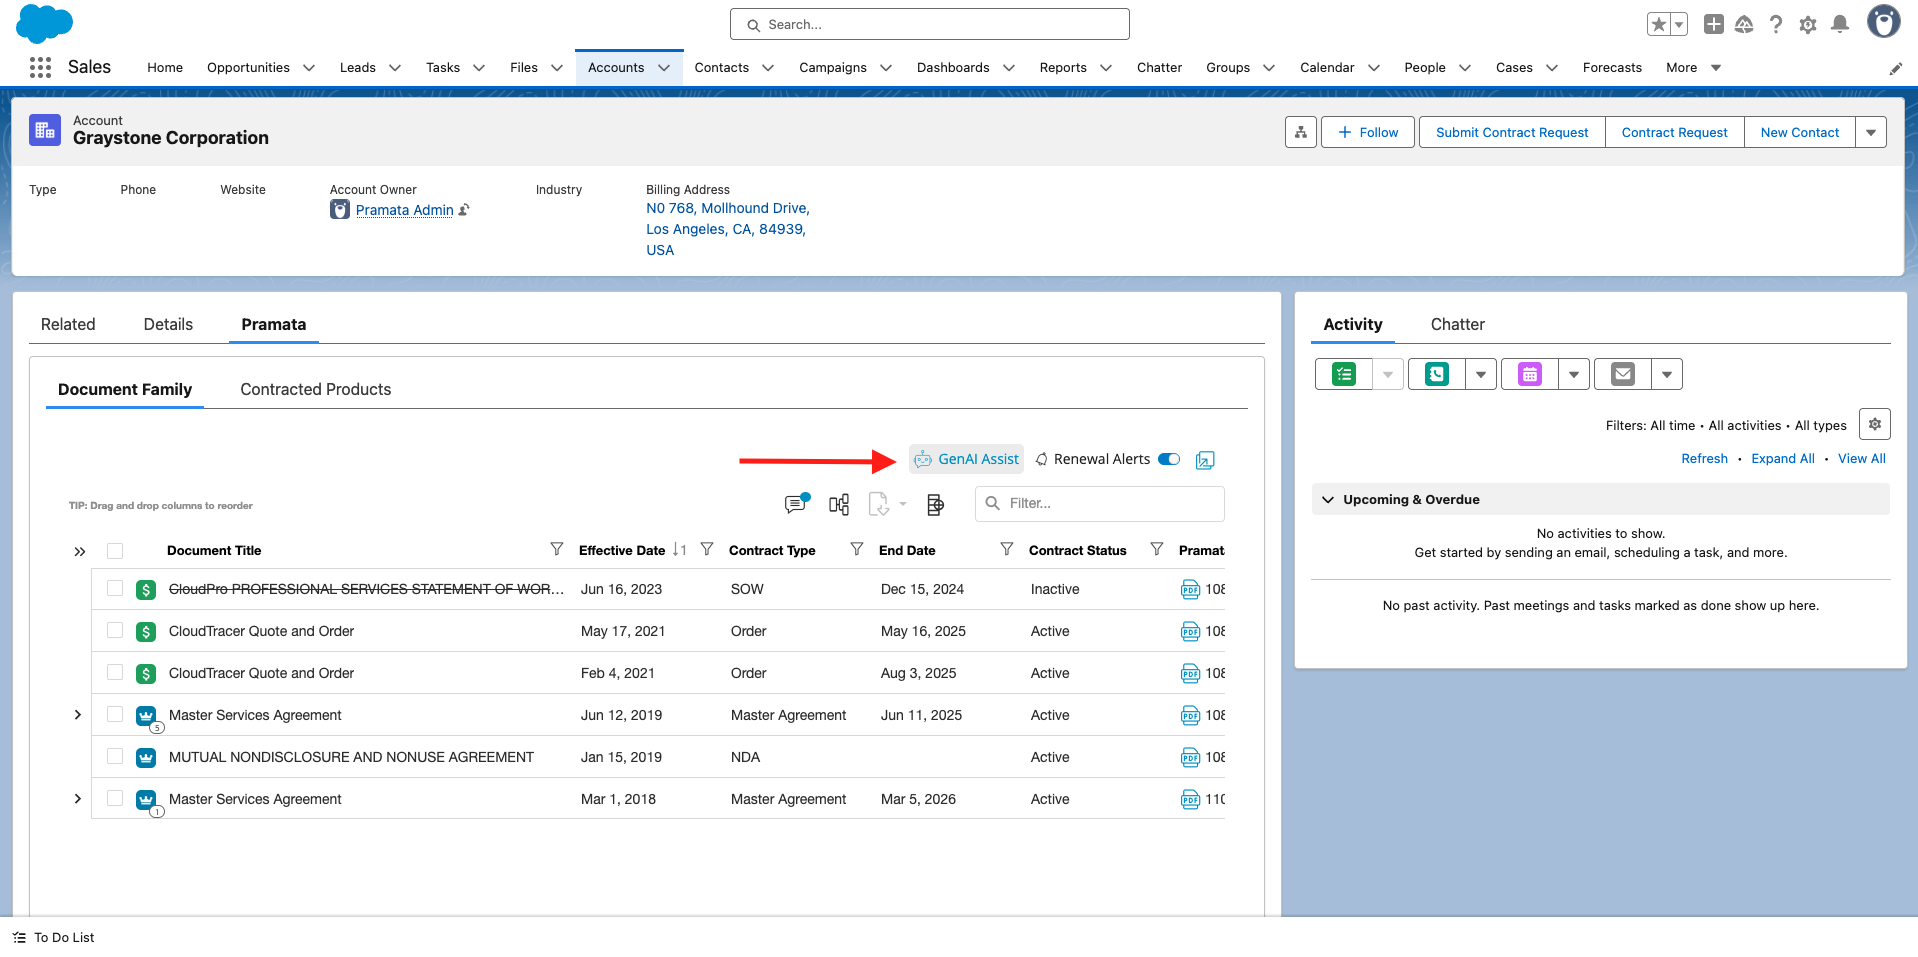Screen dimensions: 1918x957
Task: Click the new event calendar icon
Action: (x=1530, y=374)
